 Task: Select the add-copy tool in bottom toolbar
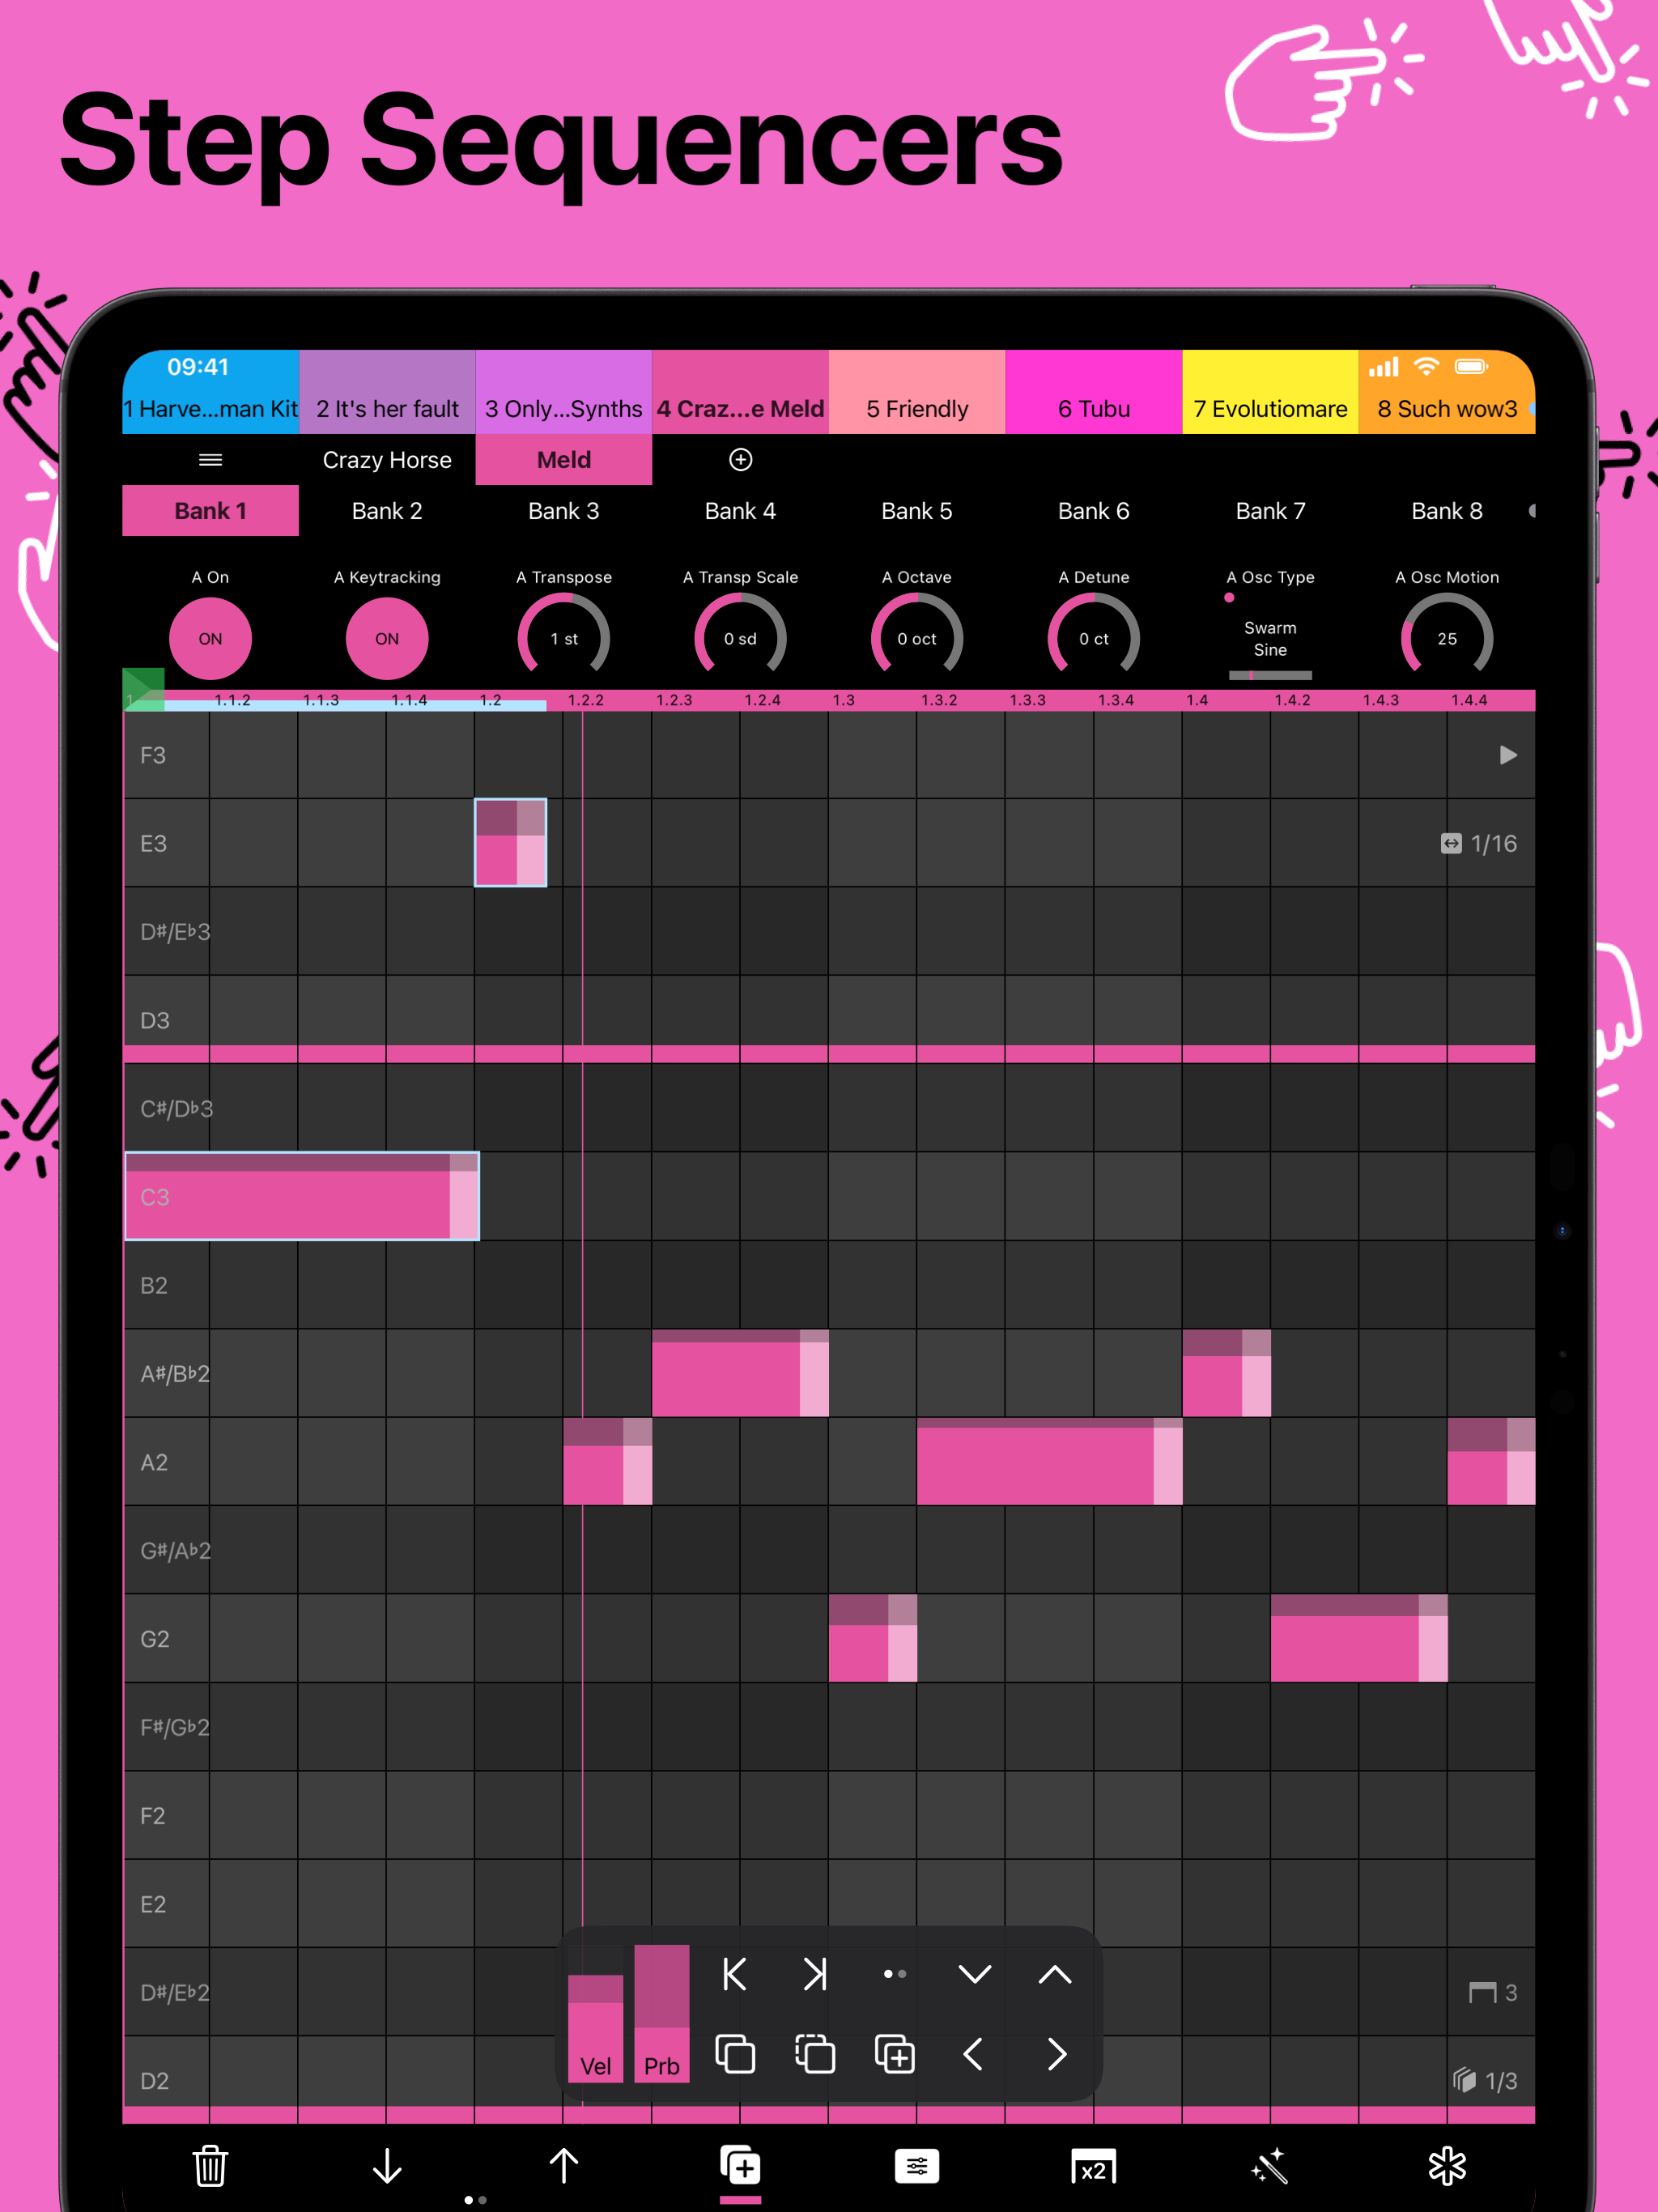740,2166
